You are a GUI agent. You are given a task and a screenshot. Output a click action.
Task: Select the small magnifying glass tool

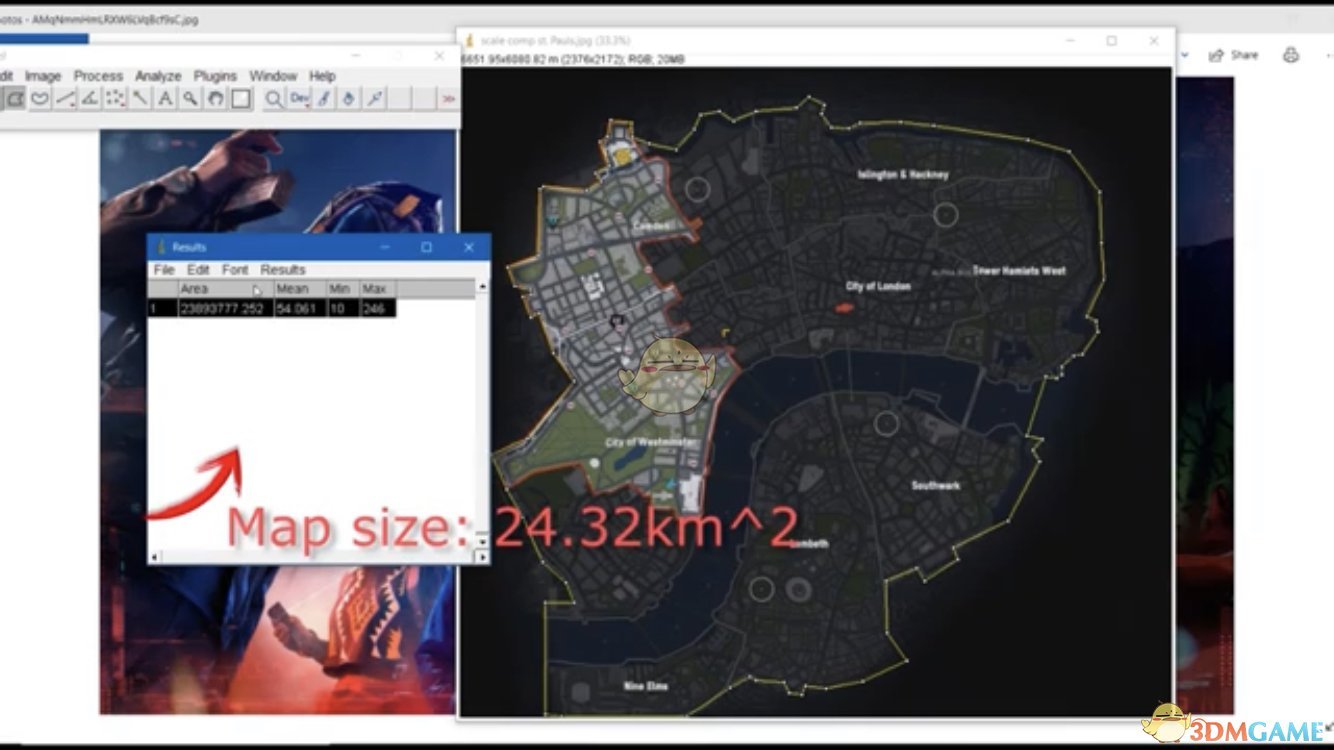(x=190, y=98)
